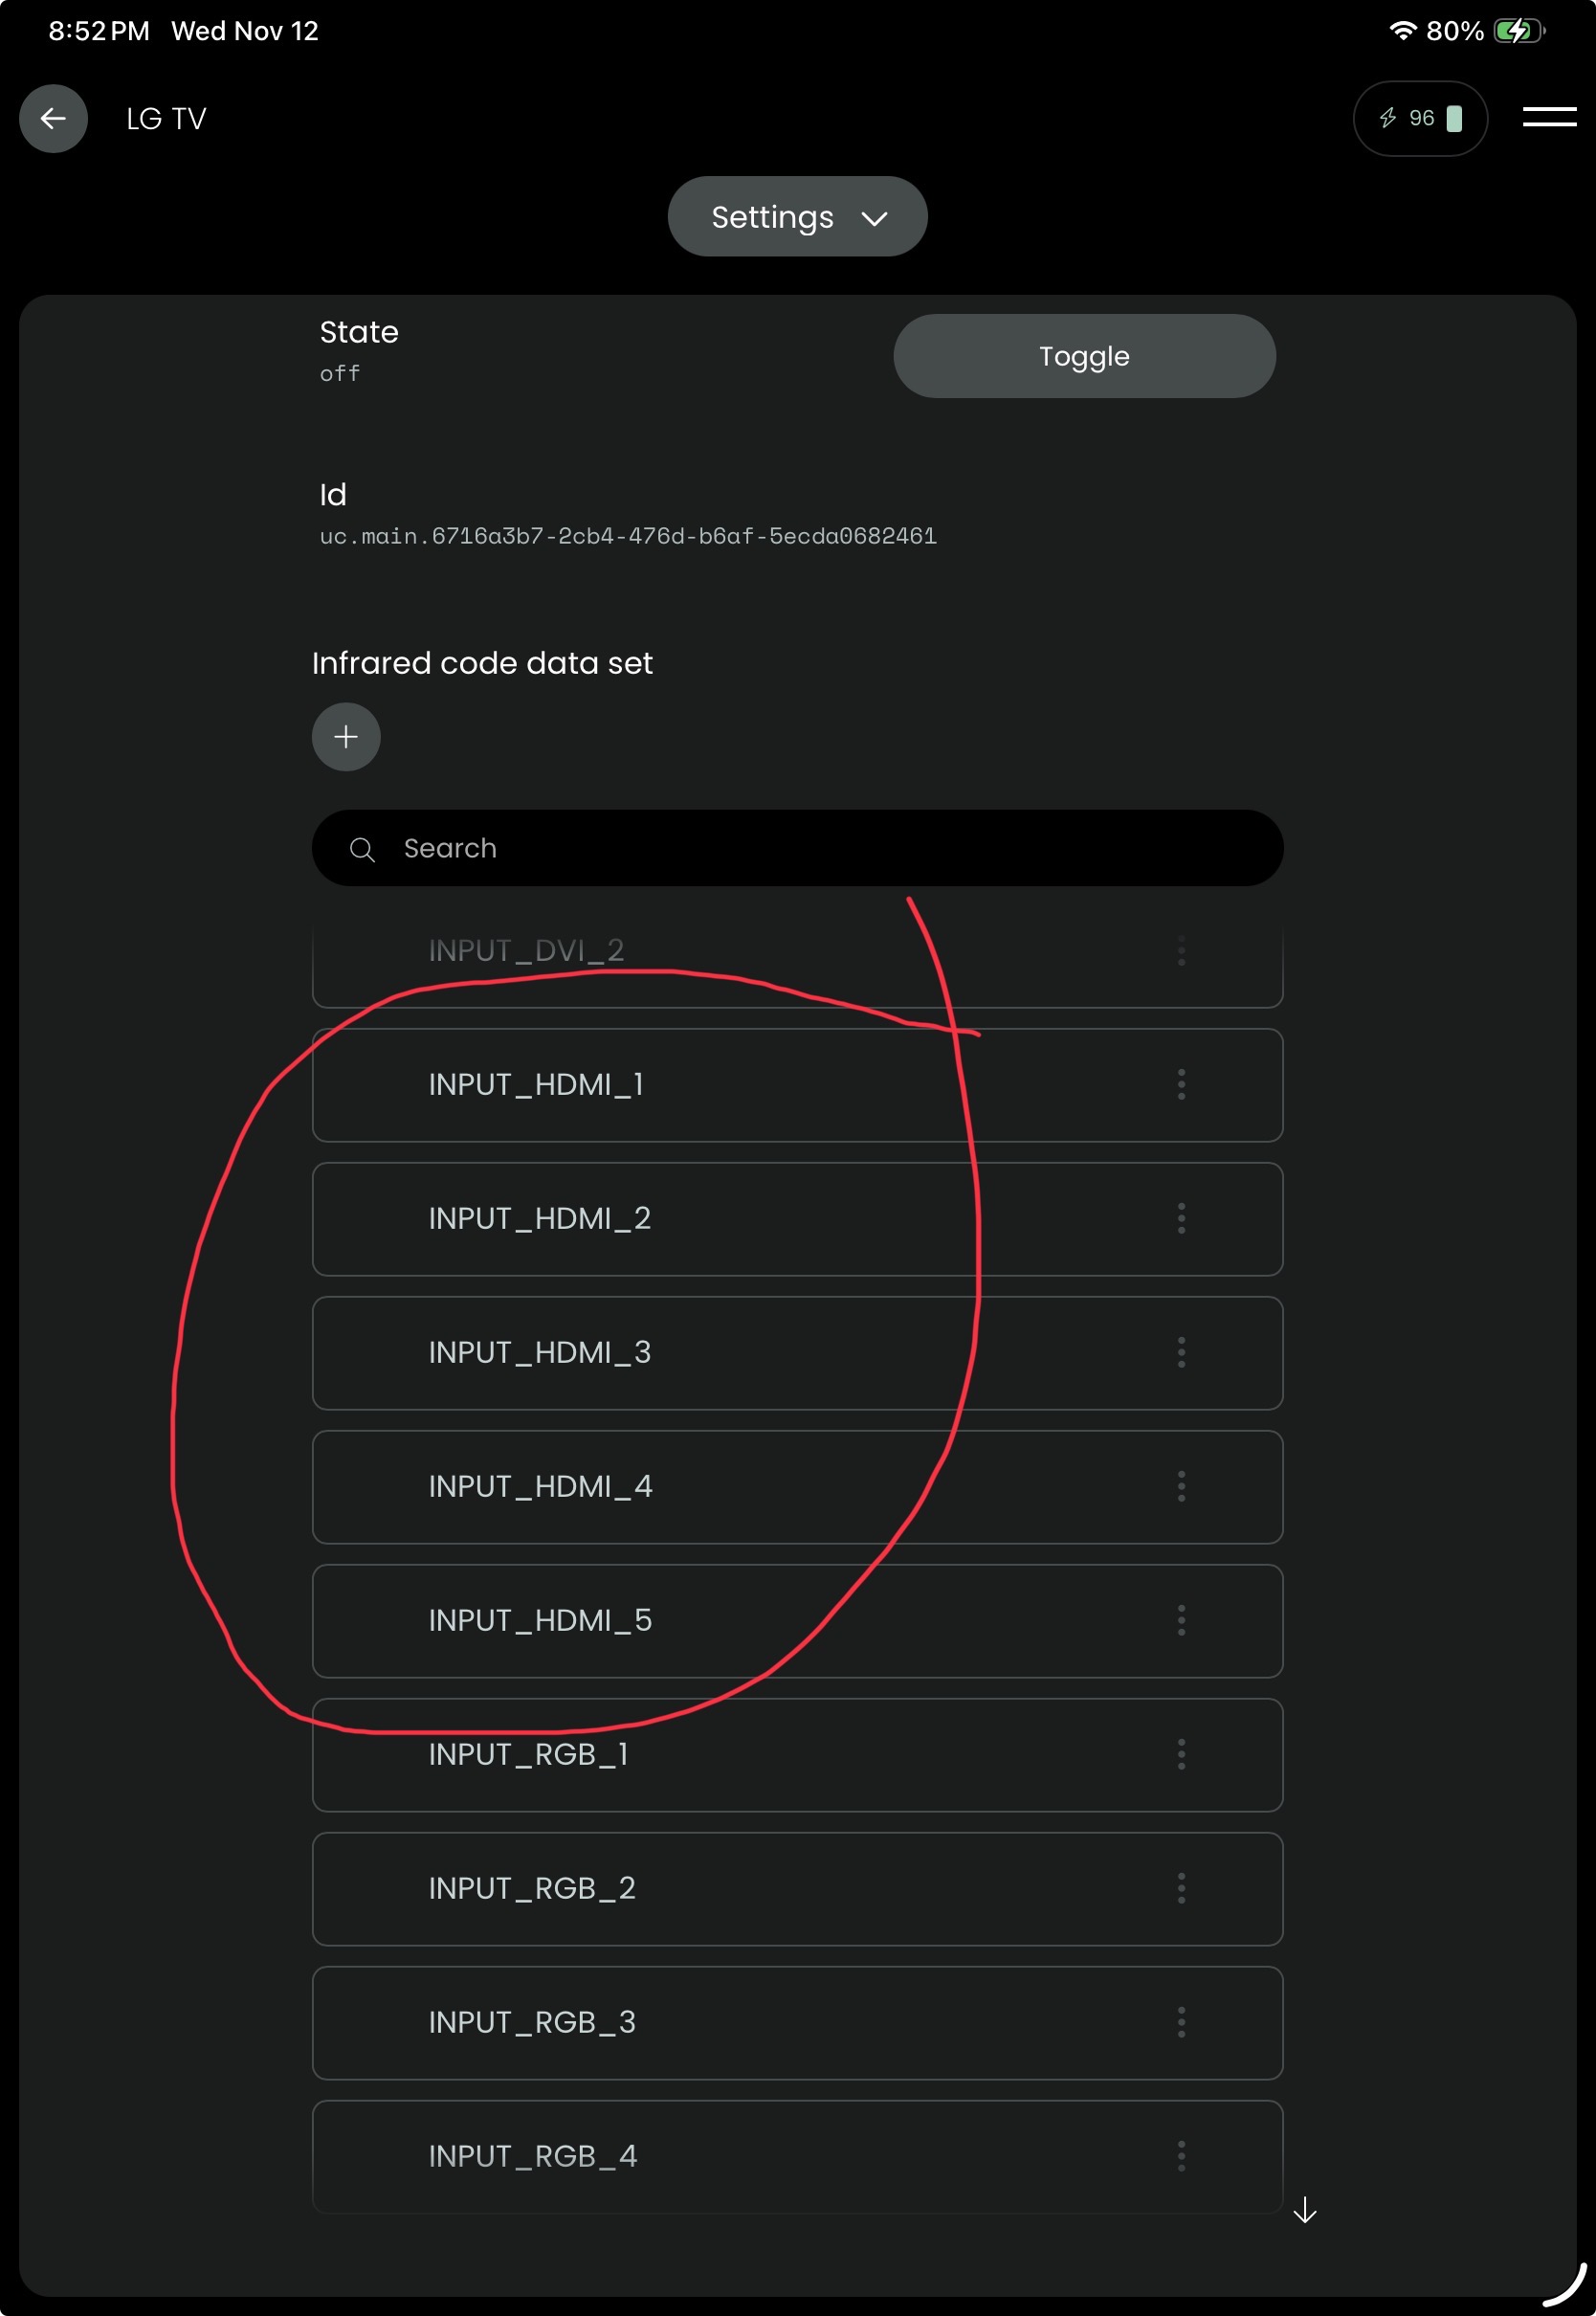Open options for INPUT_HDMI_2
Viewport: 1596px width, 2316px height.
coord(1181,1219)
